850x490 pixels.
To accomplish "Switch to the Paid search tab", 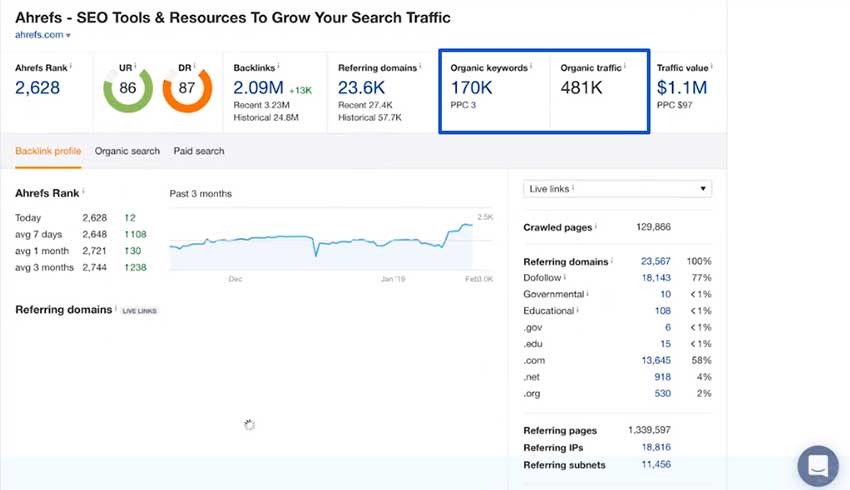I will pos(199,151).
